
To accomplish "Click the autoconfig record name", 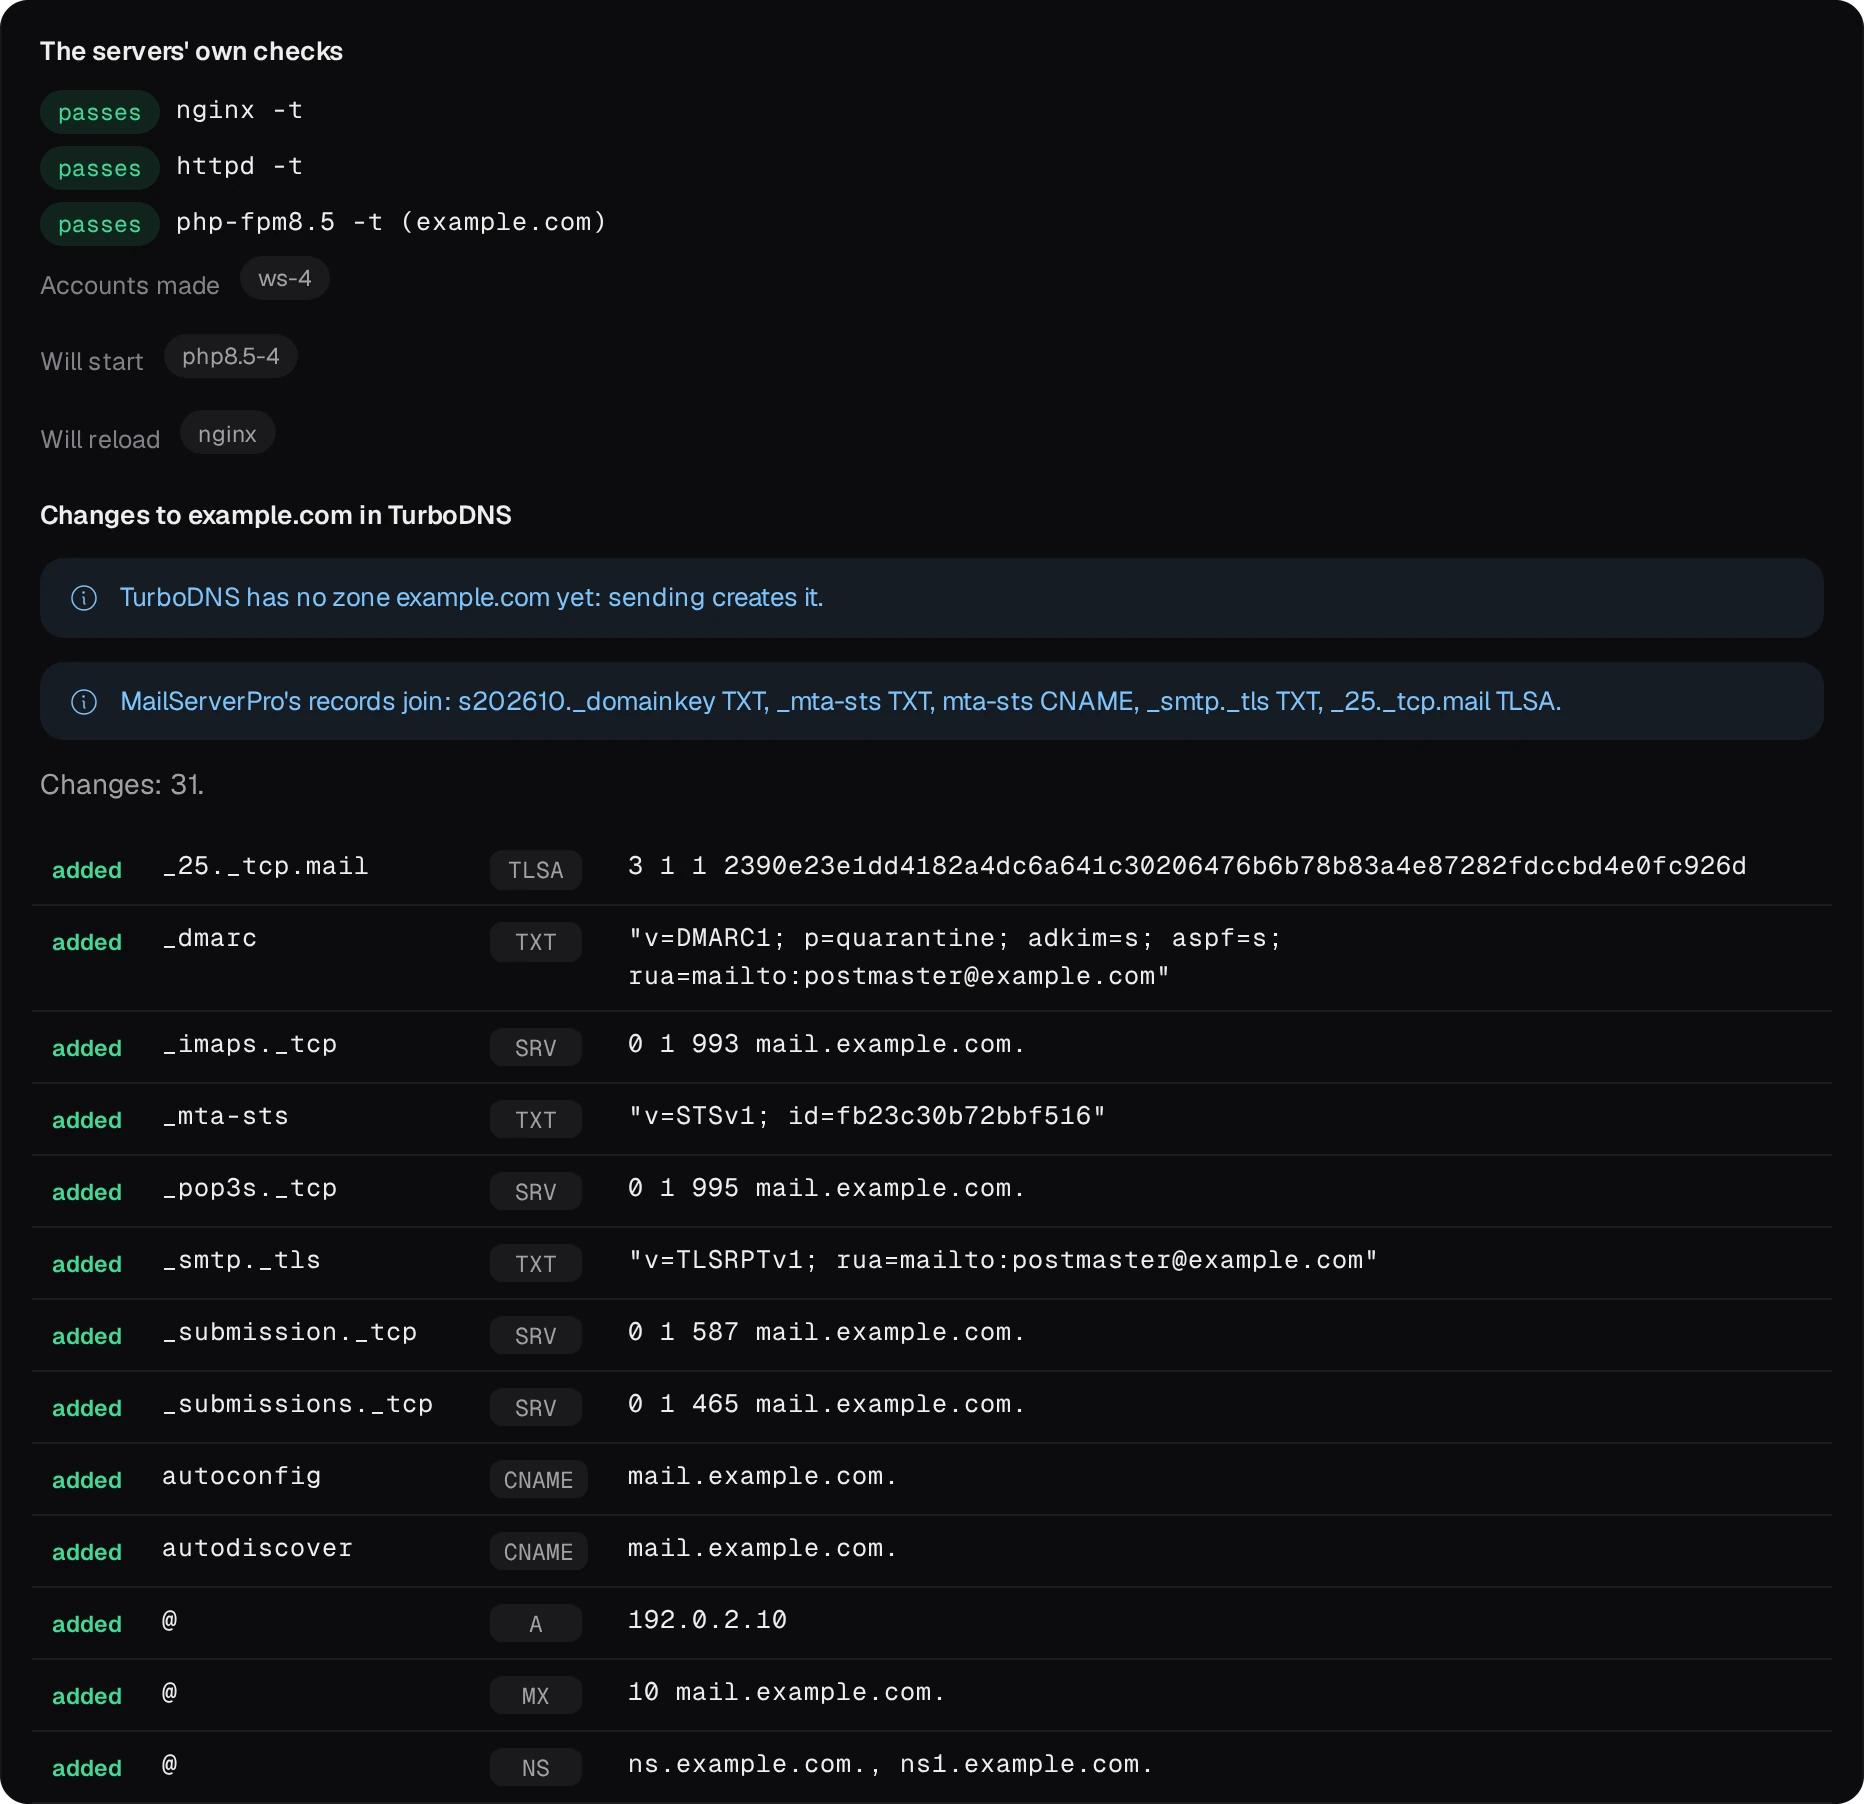I will click(241, 1476).
